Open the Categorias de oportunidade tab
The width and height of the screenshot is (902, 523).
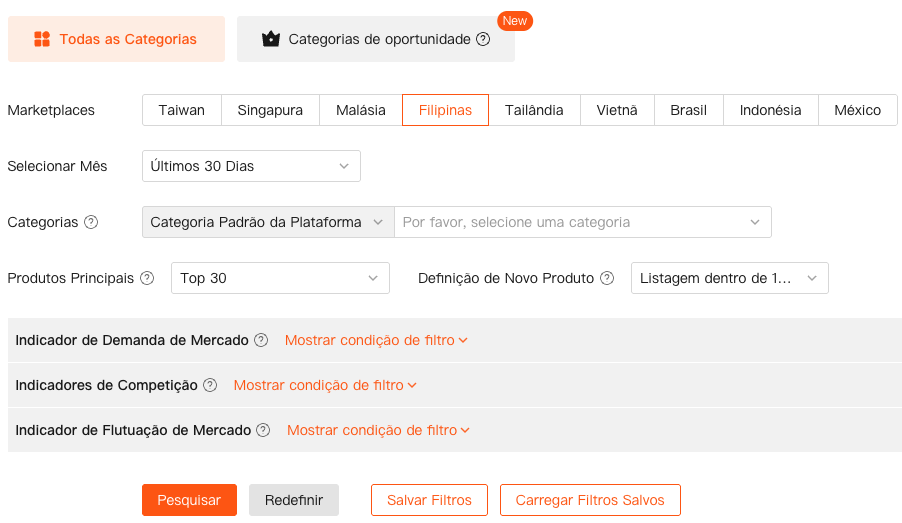(x=375, y=39)
